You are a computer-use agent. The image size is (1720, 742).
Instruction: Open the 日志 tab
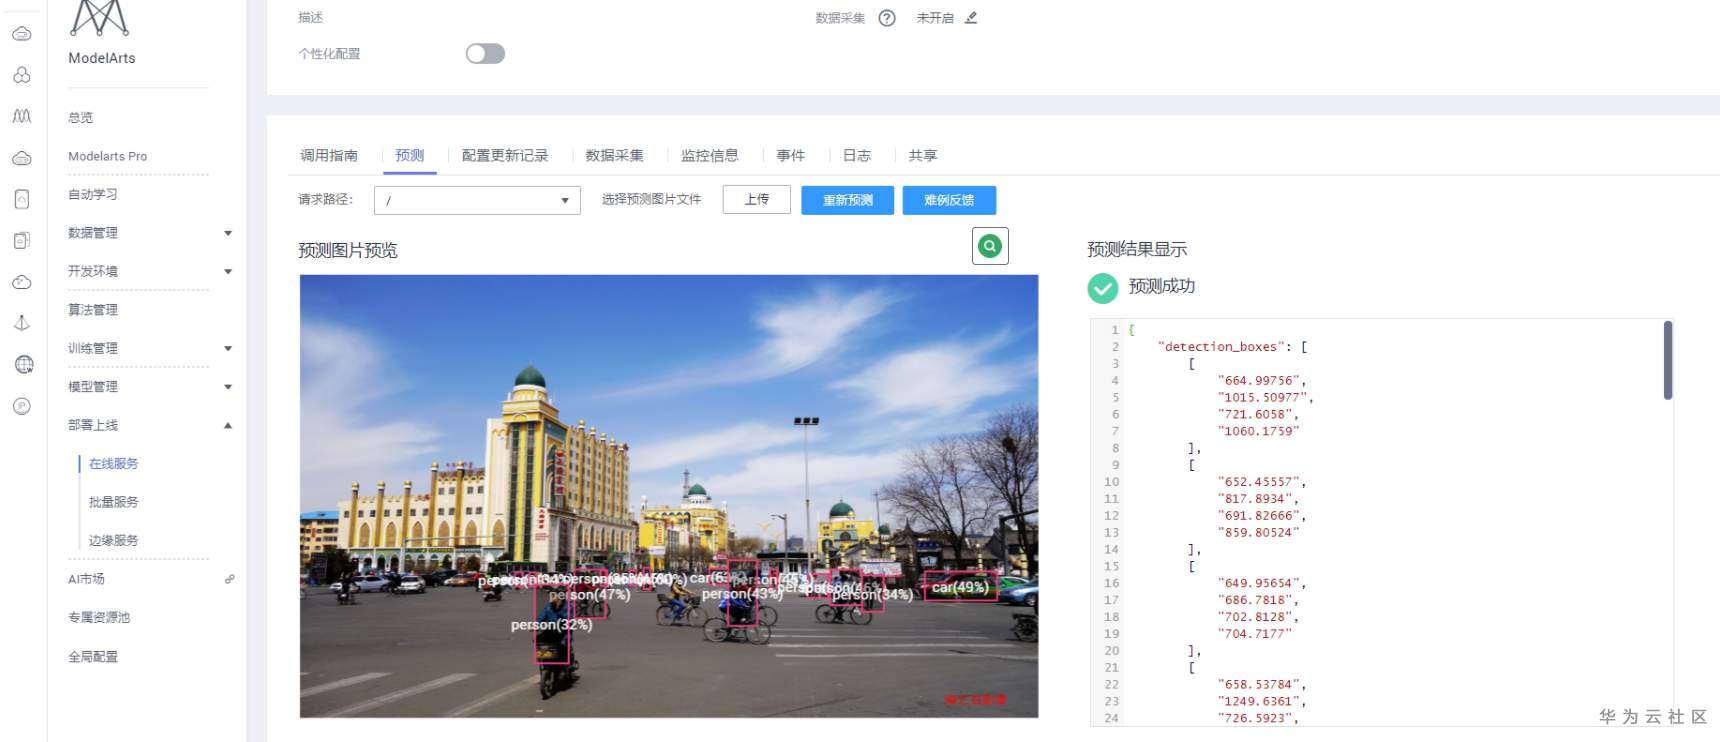coord(857,155)
